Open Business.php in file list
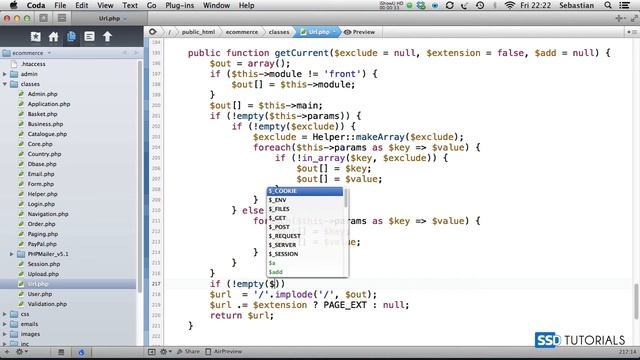The height and width of the screenshot is (360, 640). (45, 124)
